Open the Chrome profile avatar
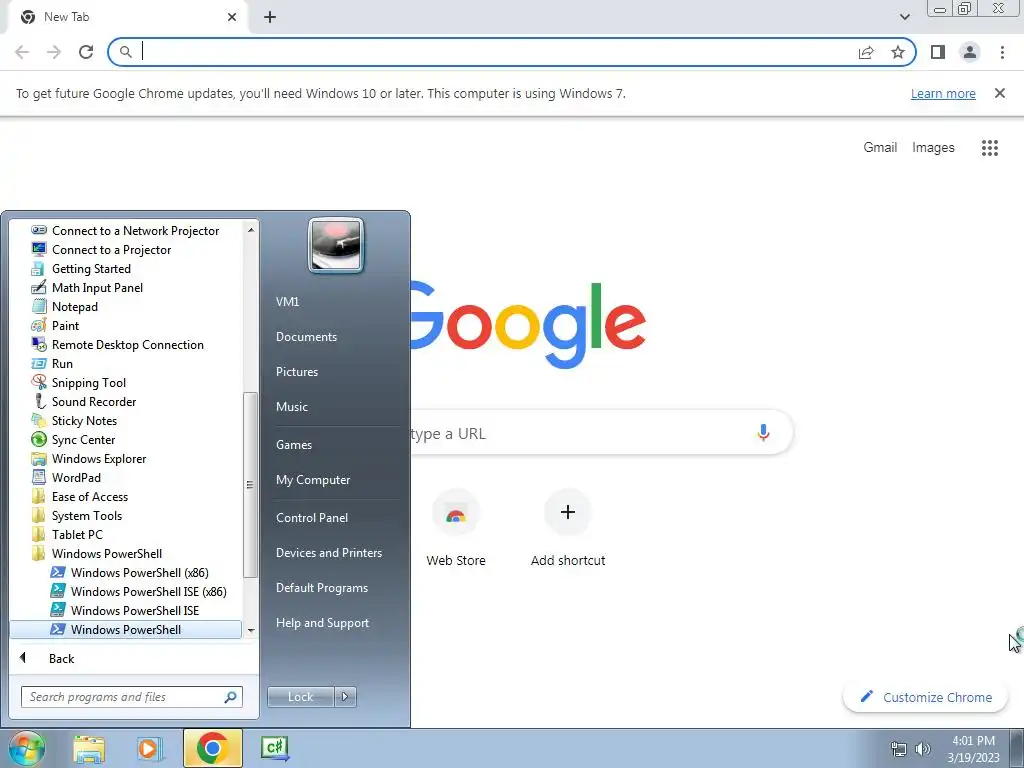This screenshot has height=768, width=1024. click(970, 52)
